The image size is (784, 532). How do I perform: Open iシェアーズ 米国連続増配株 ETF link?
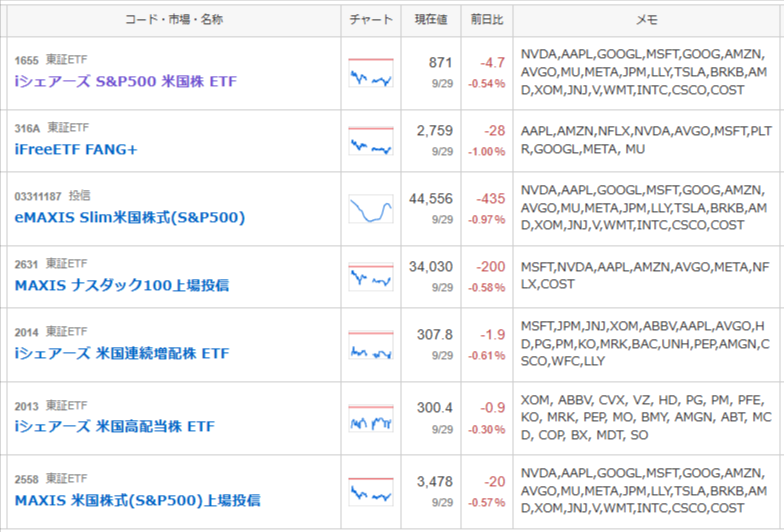(122, 354)
